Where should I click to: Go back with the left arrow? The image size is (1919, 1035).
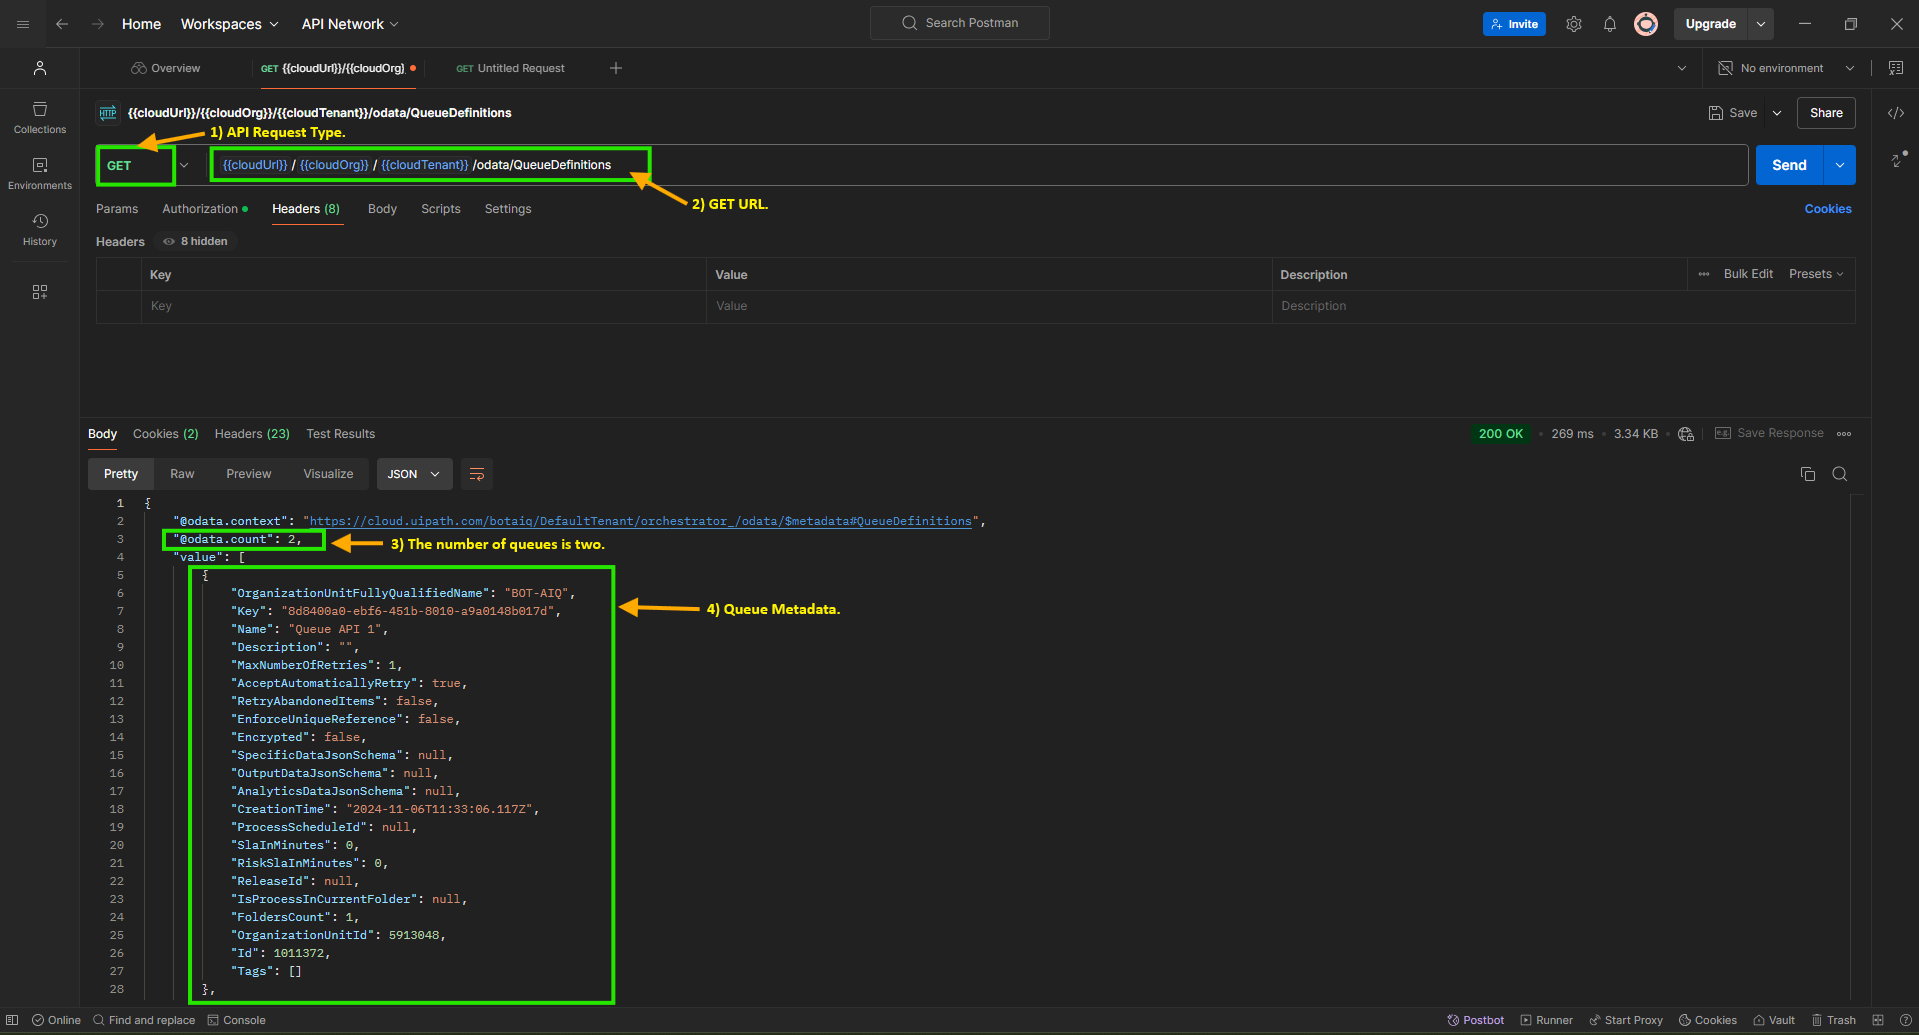[62, 24]
